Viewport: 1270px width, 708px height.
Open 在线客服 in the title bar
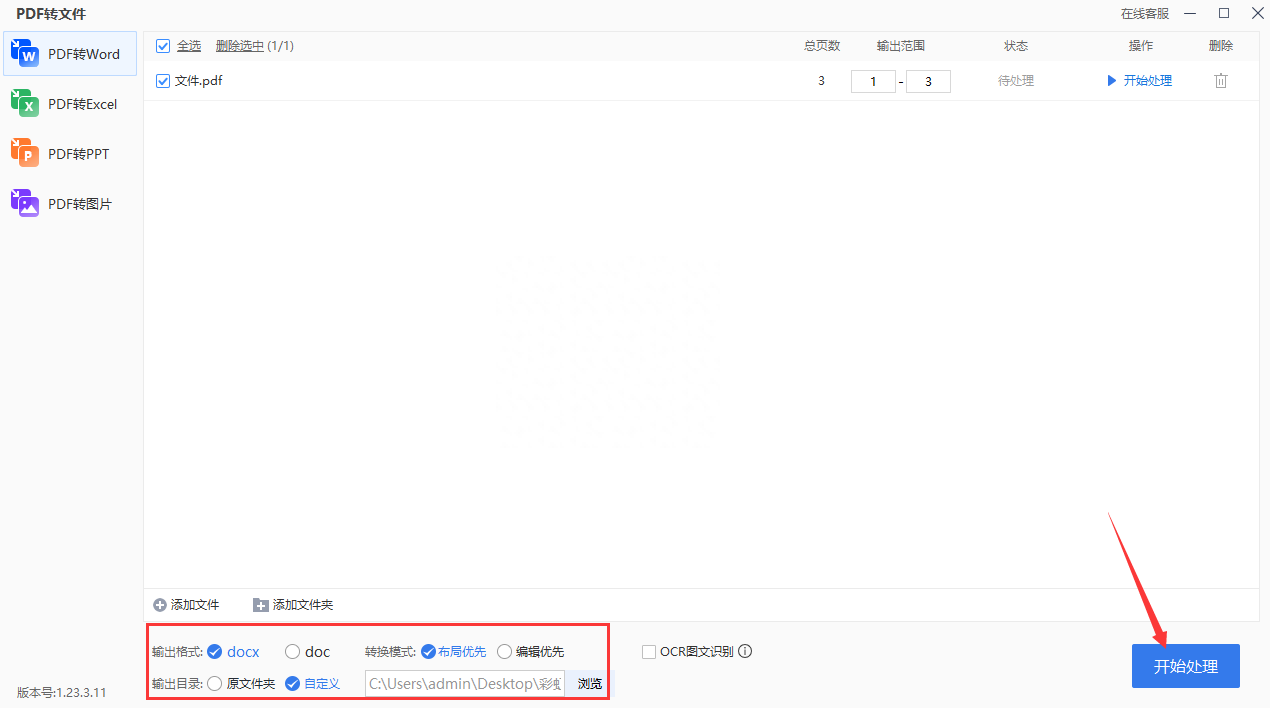pos(1144,14)
